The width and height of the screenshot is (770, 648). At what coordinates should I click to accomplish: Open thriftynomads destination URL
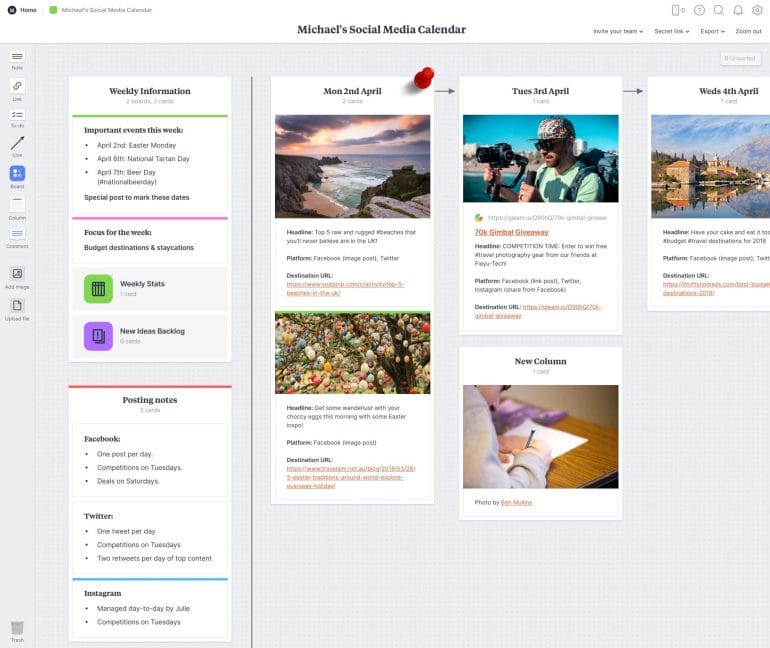[x=716, y=289]
